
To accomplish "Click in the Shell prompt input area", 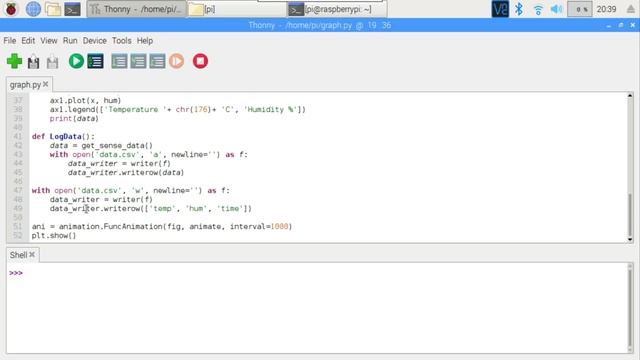I will point(318,273).
